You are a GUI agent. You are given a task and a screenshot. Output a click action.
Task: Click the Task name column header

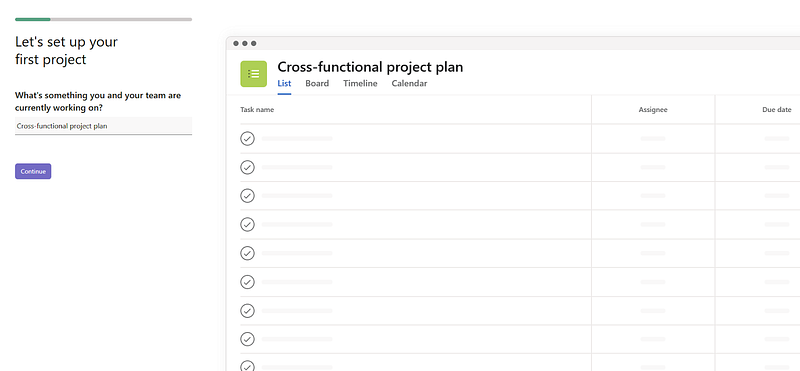click(257, 110)
